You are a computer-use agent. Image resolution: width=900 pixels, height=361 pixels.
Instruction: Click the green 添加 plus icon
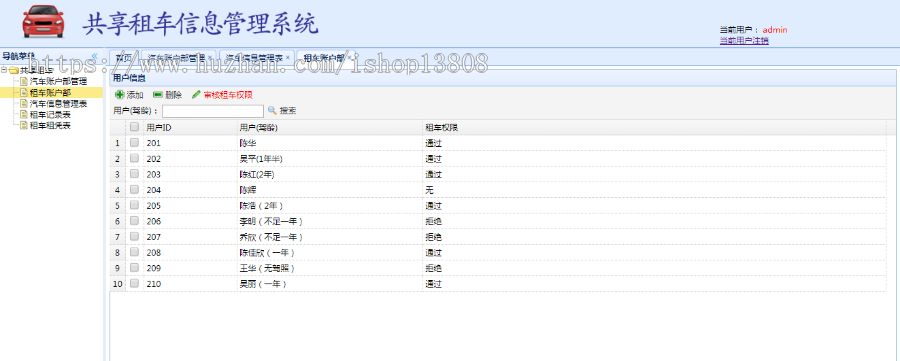point(119,95)
